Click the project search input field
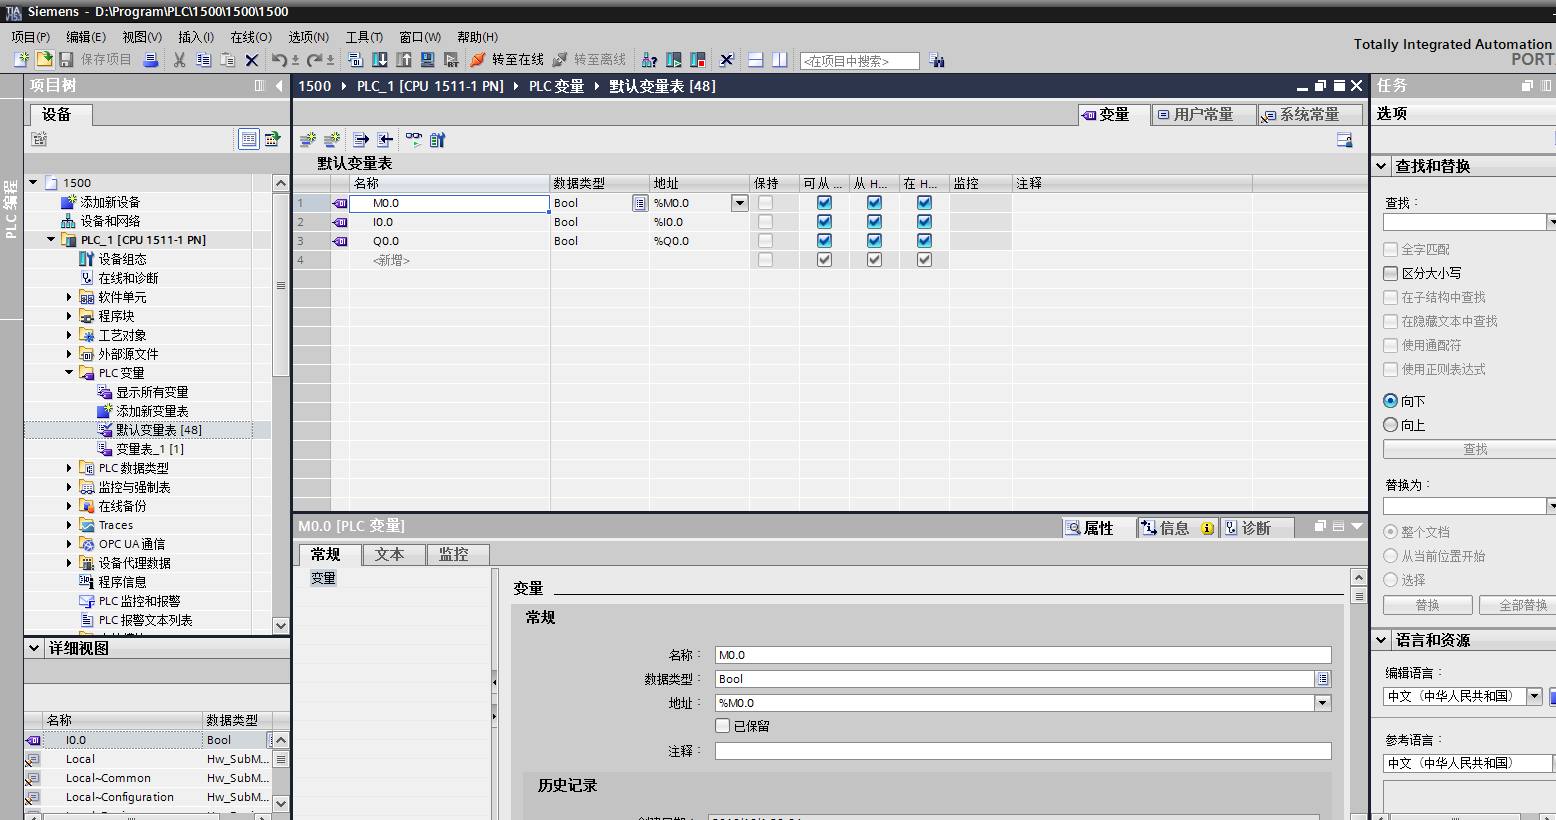 coord(859,61)
